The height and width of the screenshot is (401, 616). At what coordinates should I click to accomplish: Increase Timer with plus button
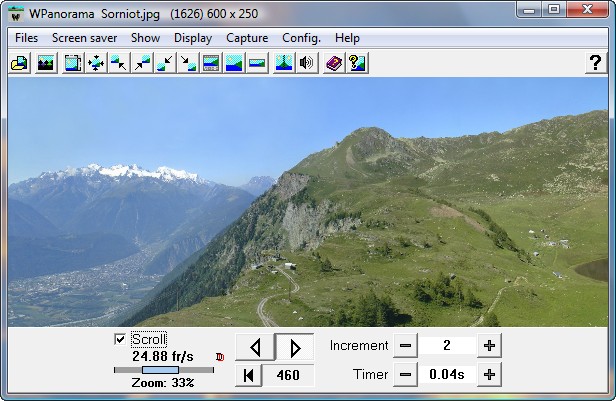(x=489, y=375)
